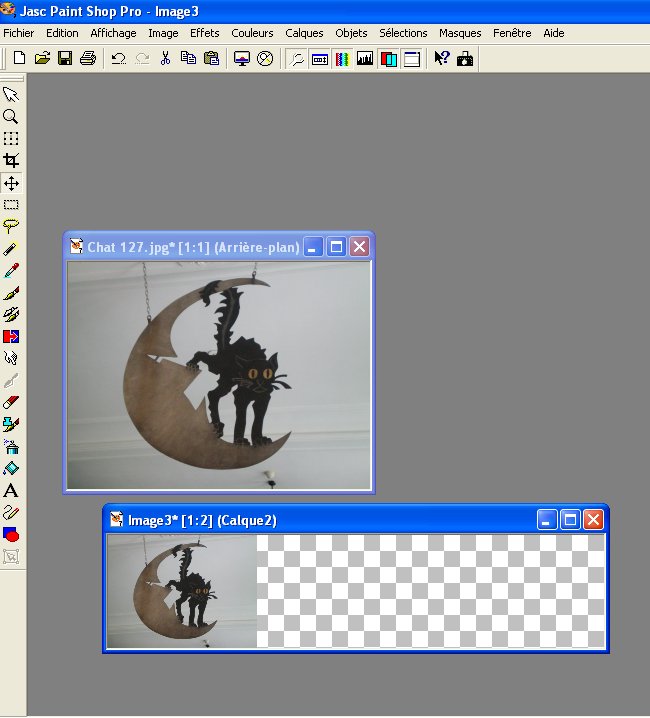Click the context help arrow icon
The width and height of the screenshot is (650, 718).
442,58
